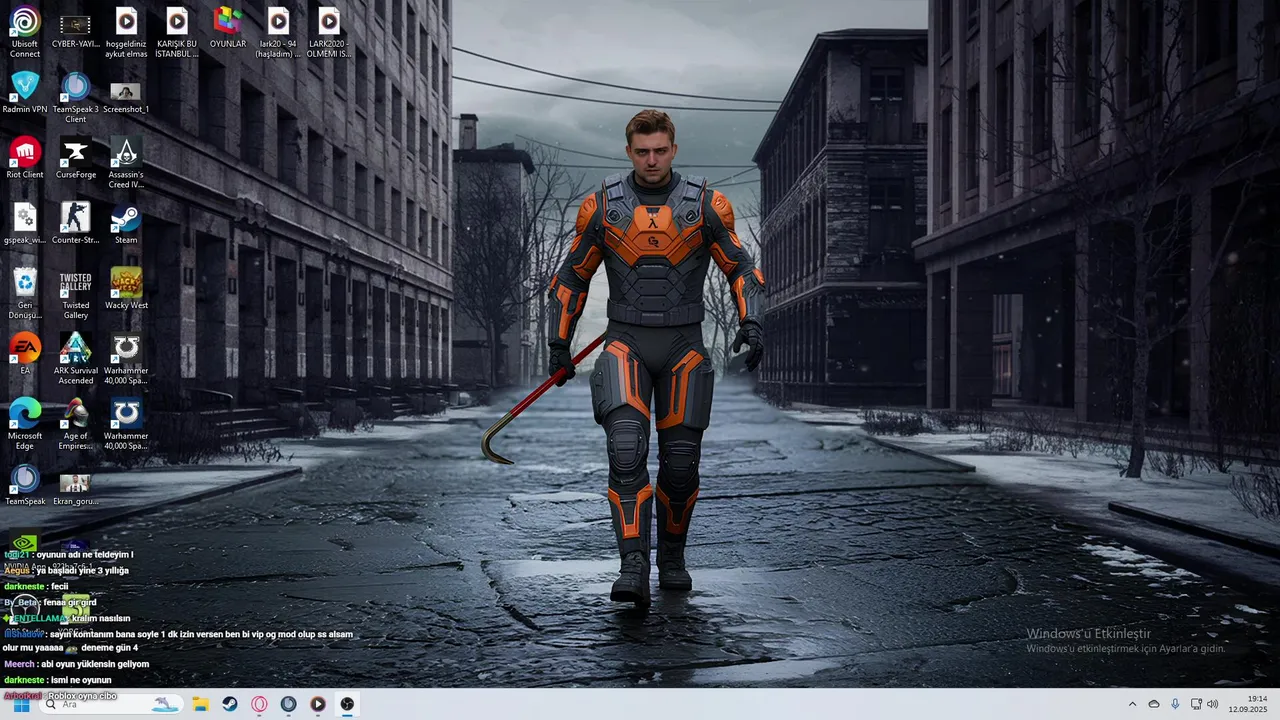This screenshot has height=720, width=1280.
Task: Click the microphone tray icon
Action: point(1175,704)
